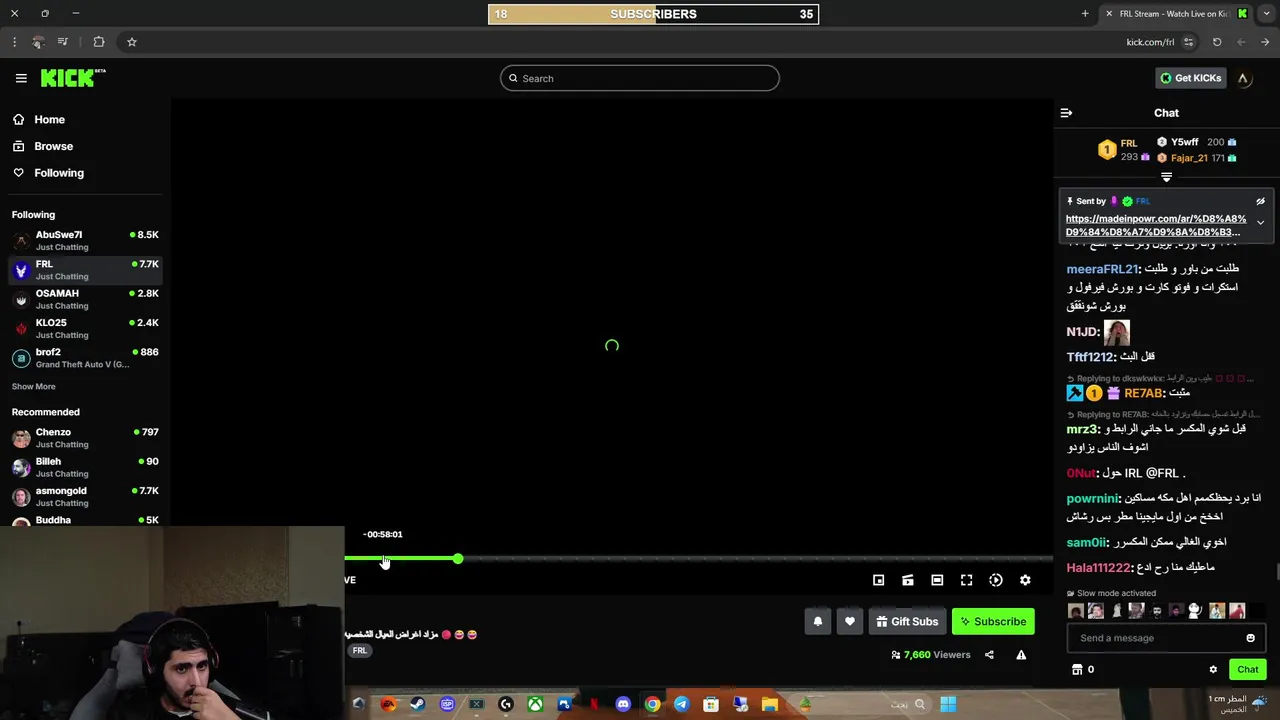Open new browser tab
Screen dimensions: 1280x720
(x=1085, y=14)
